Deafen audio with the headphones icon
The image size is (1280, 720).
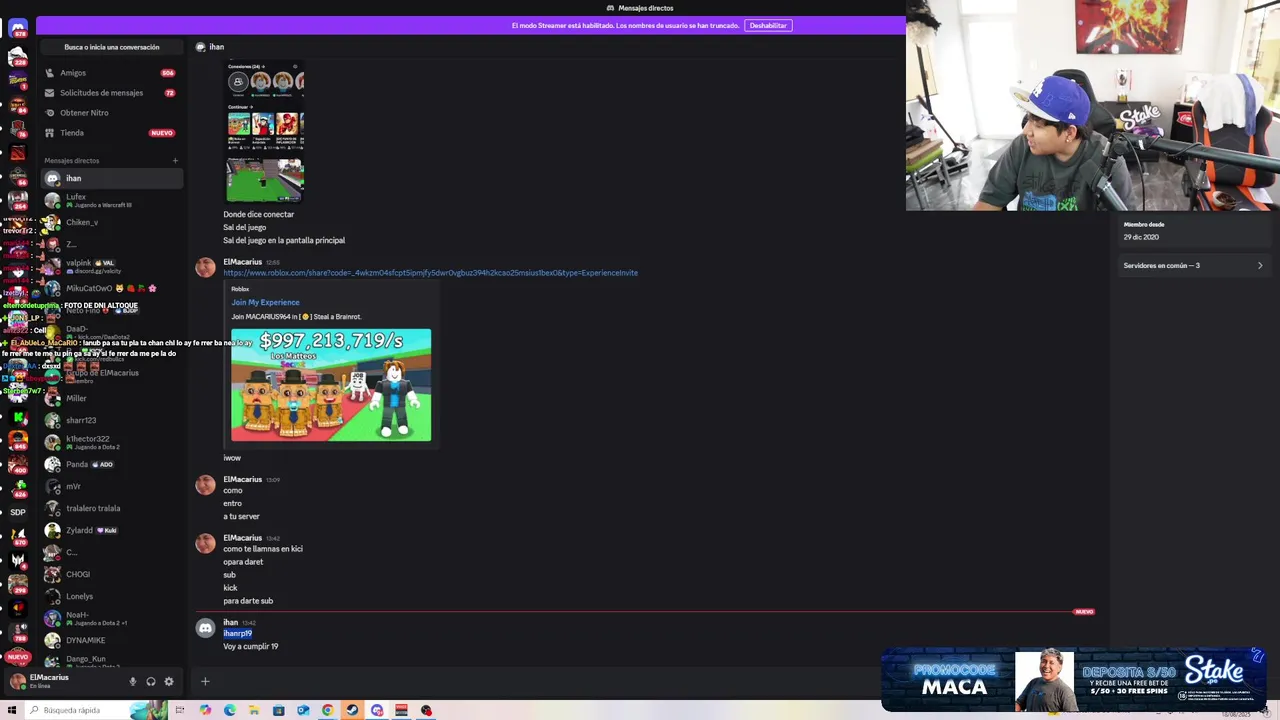coord(151,682)
